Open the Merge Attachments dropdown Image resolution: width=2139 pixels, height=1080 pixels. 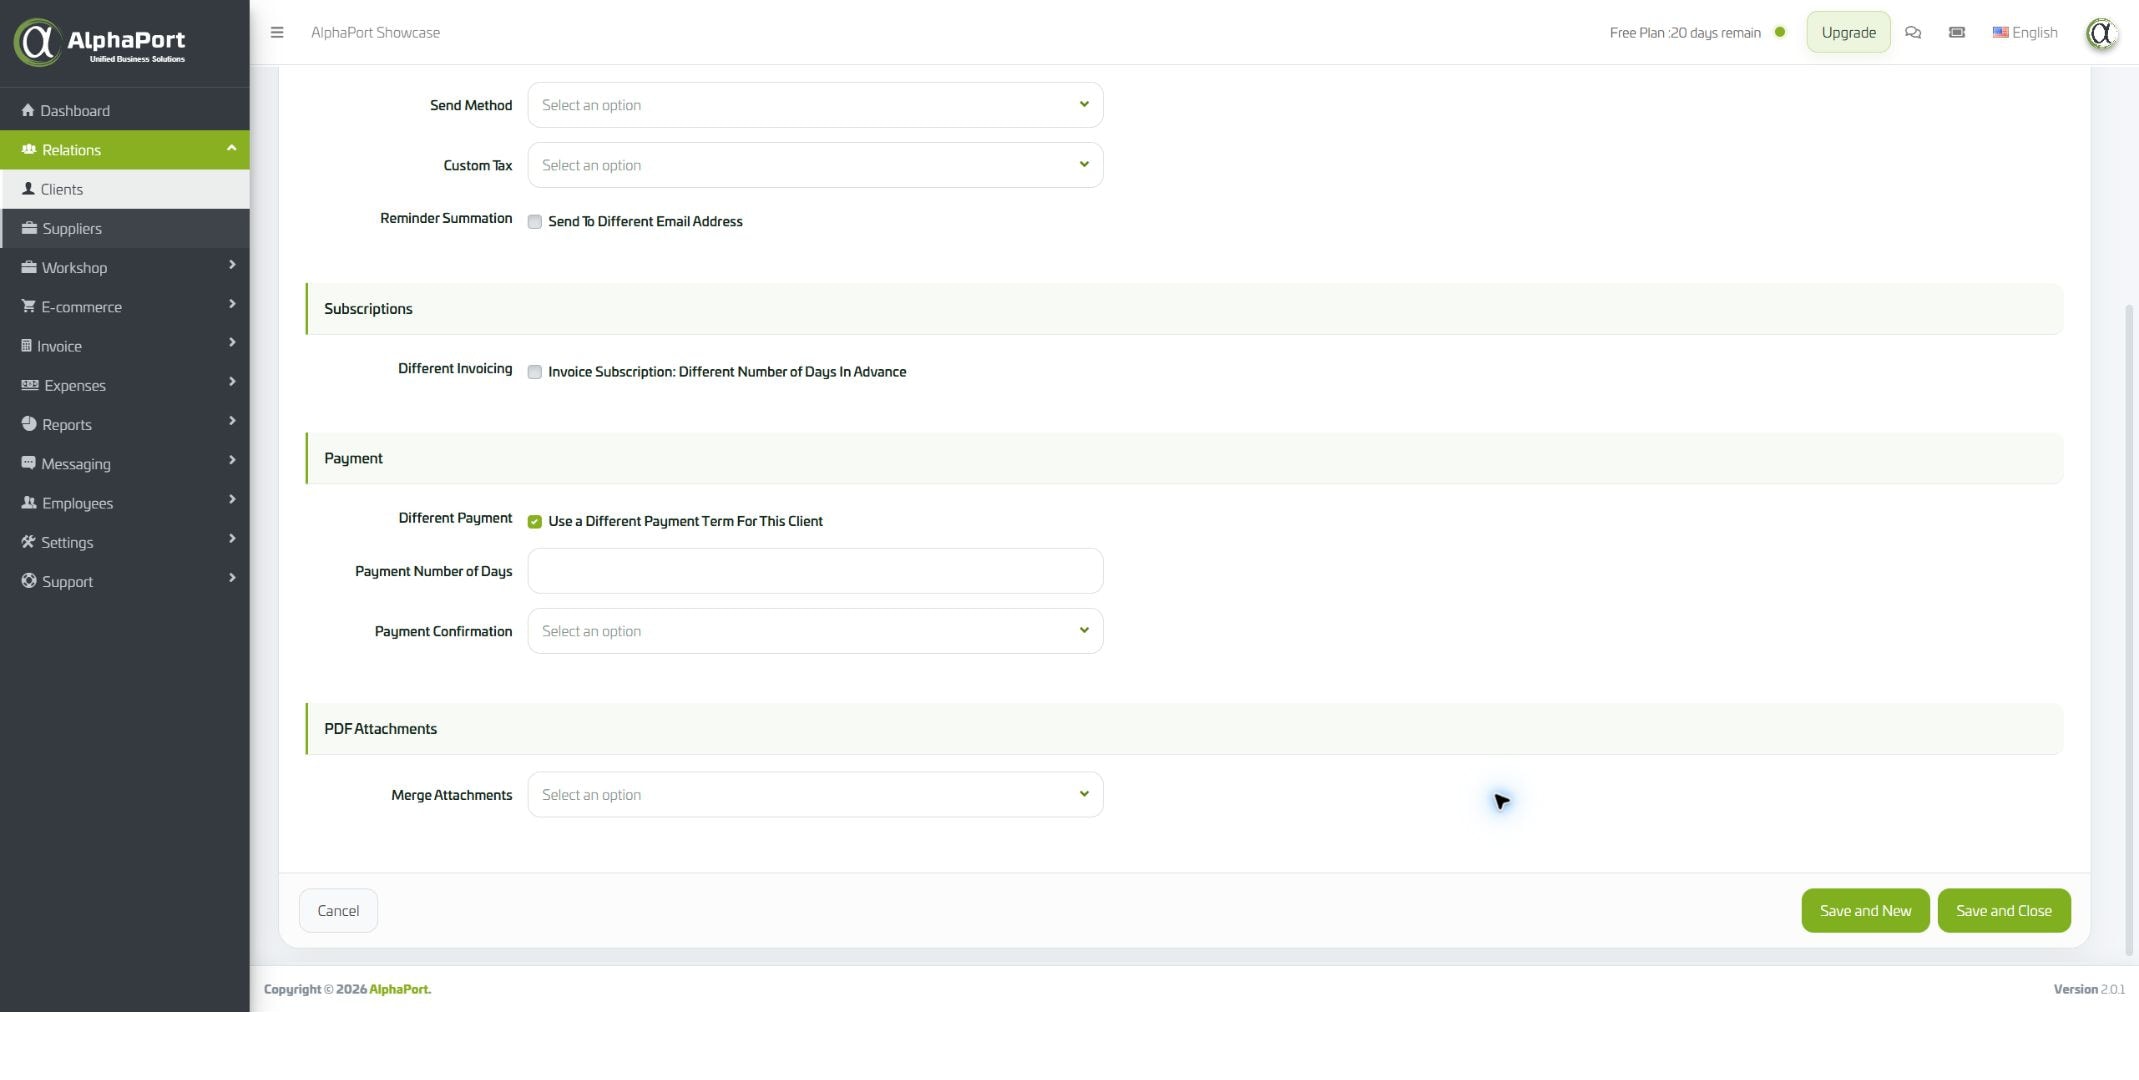tap(815, 795)
